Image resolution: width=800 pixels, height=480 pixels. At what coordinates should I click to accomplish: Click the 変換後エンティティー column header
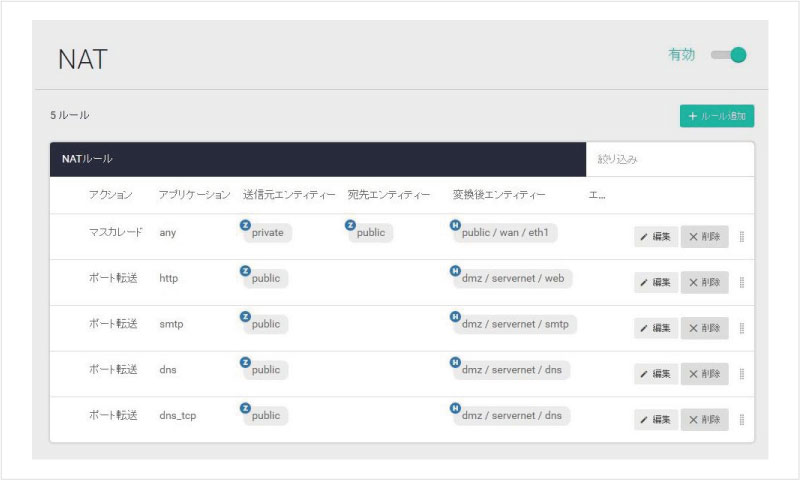coord(499,194)
